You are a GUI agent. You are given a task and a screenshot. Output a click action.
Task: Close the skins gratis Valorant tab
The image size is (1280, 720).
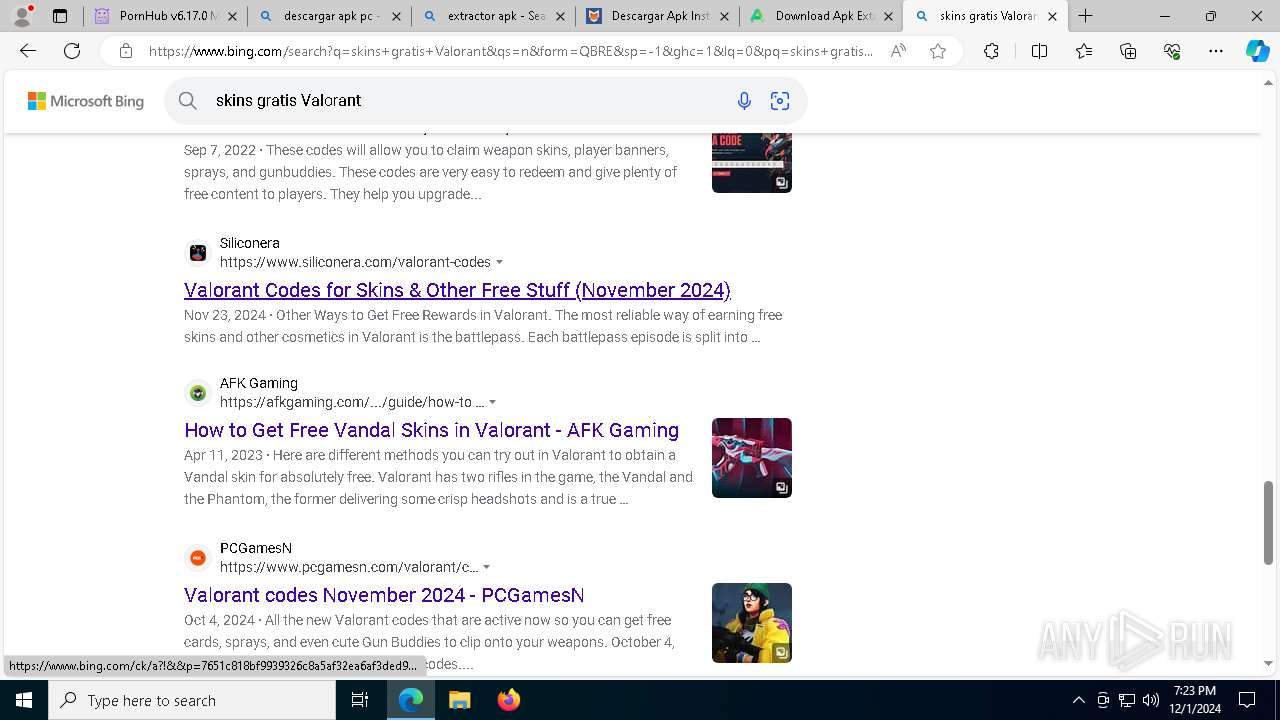click(x=1052, y=16)
